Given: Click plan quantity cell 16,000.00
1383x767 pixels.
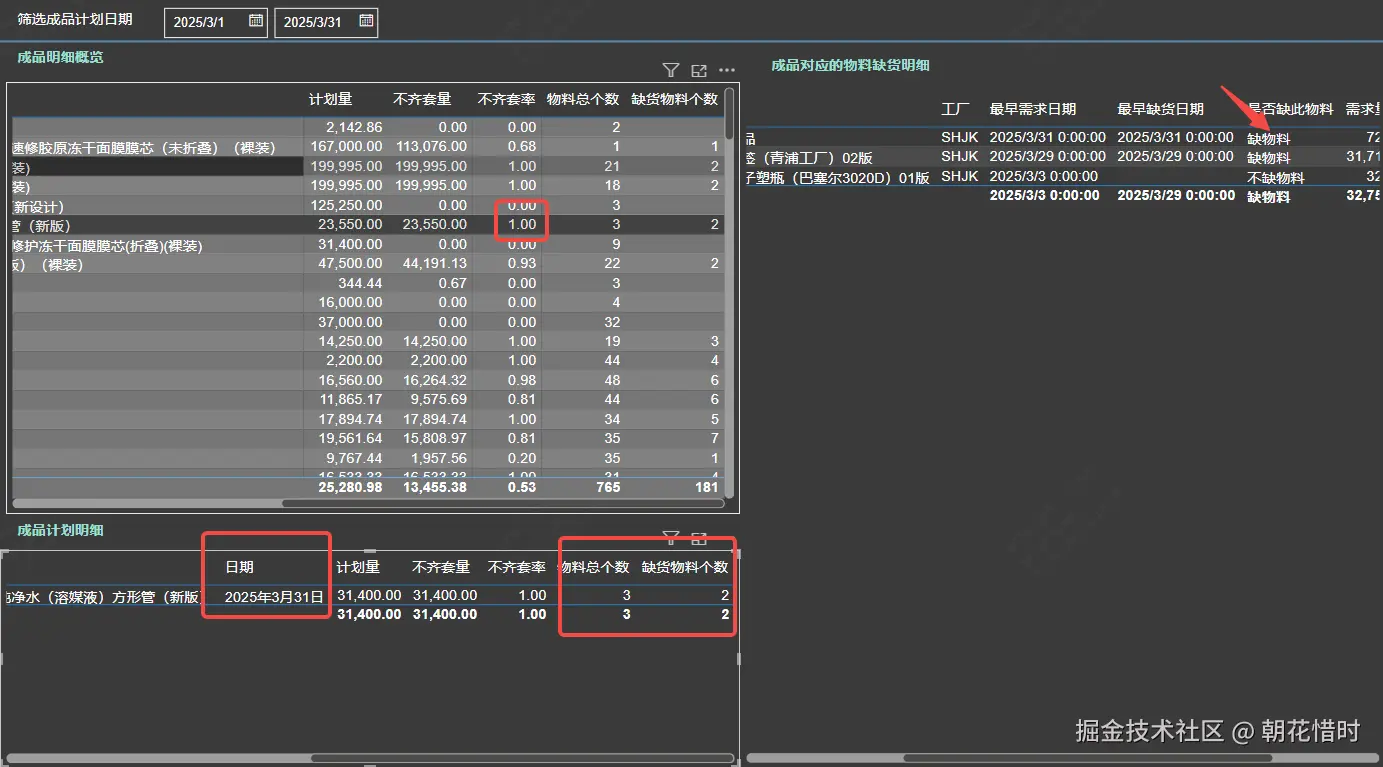Looking at the screenshot, I should click(351, 302).
